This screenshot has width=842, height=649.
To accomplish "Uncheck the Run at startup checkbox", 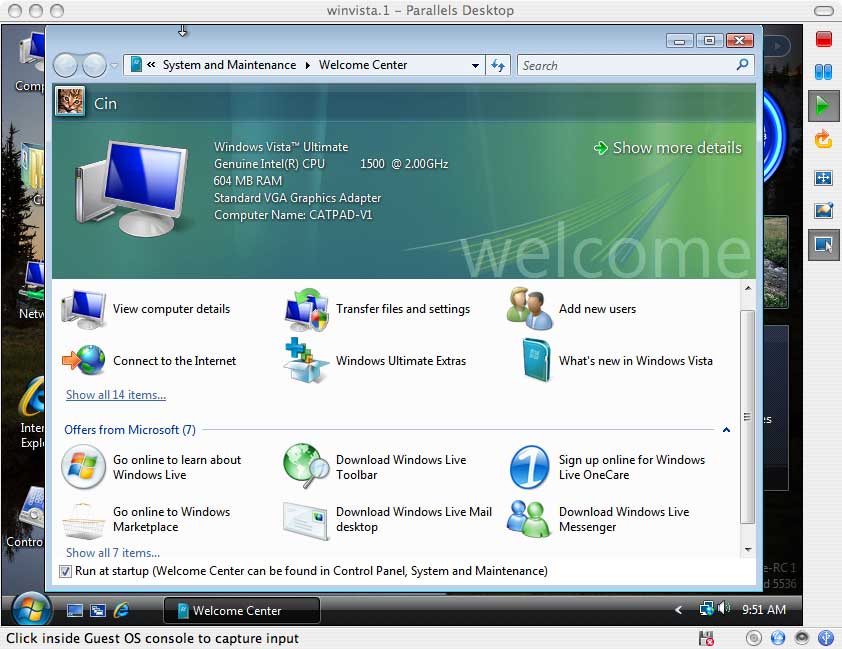I will point(65,571).
